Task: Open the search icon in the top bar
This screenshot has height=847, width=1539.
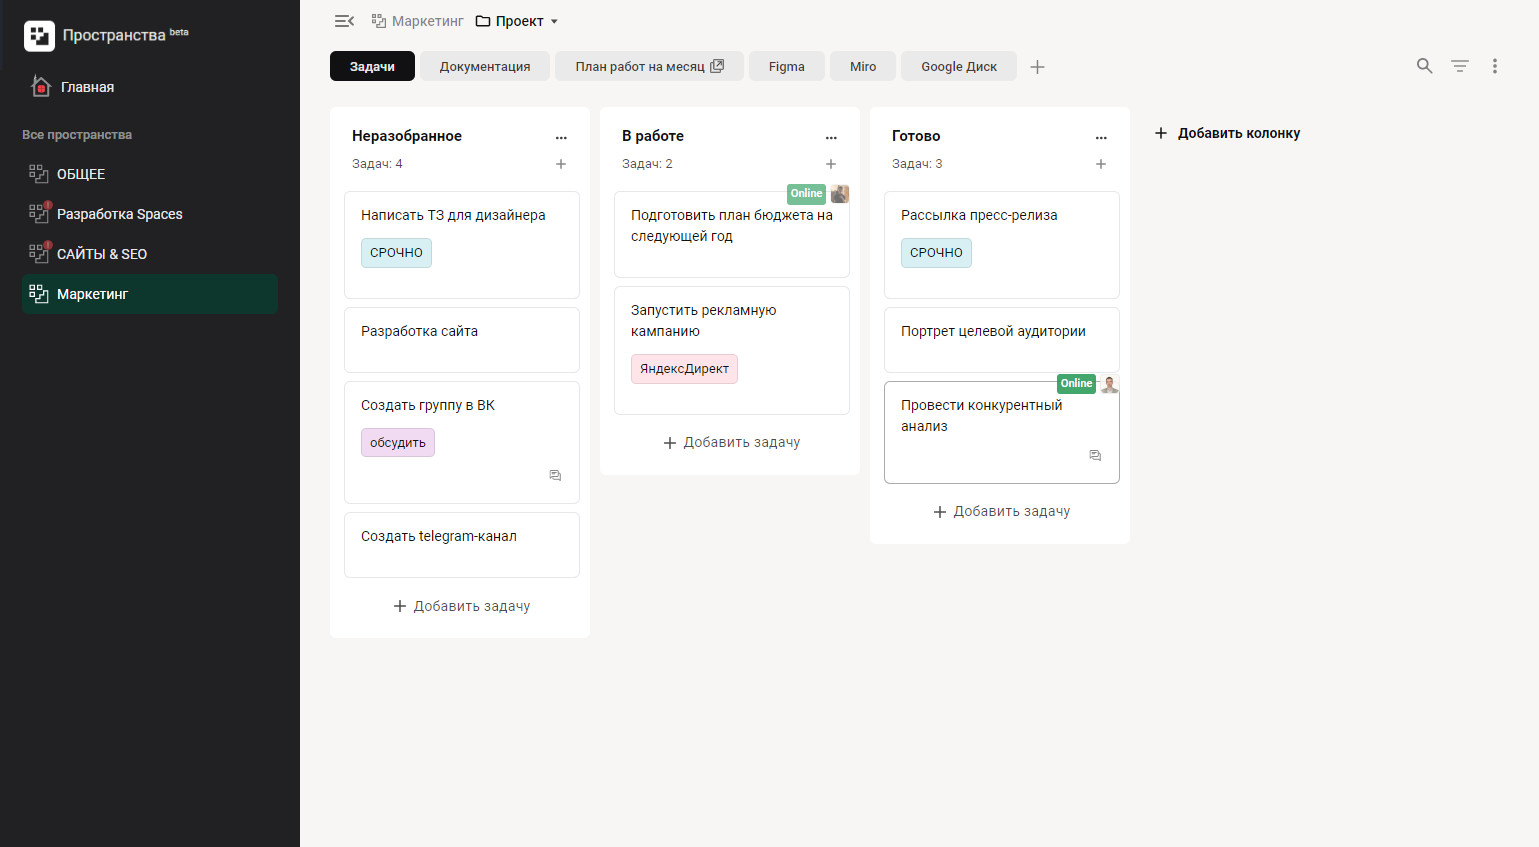Action: tap(1424, 66)
